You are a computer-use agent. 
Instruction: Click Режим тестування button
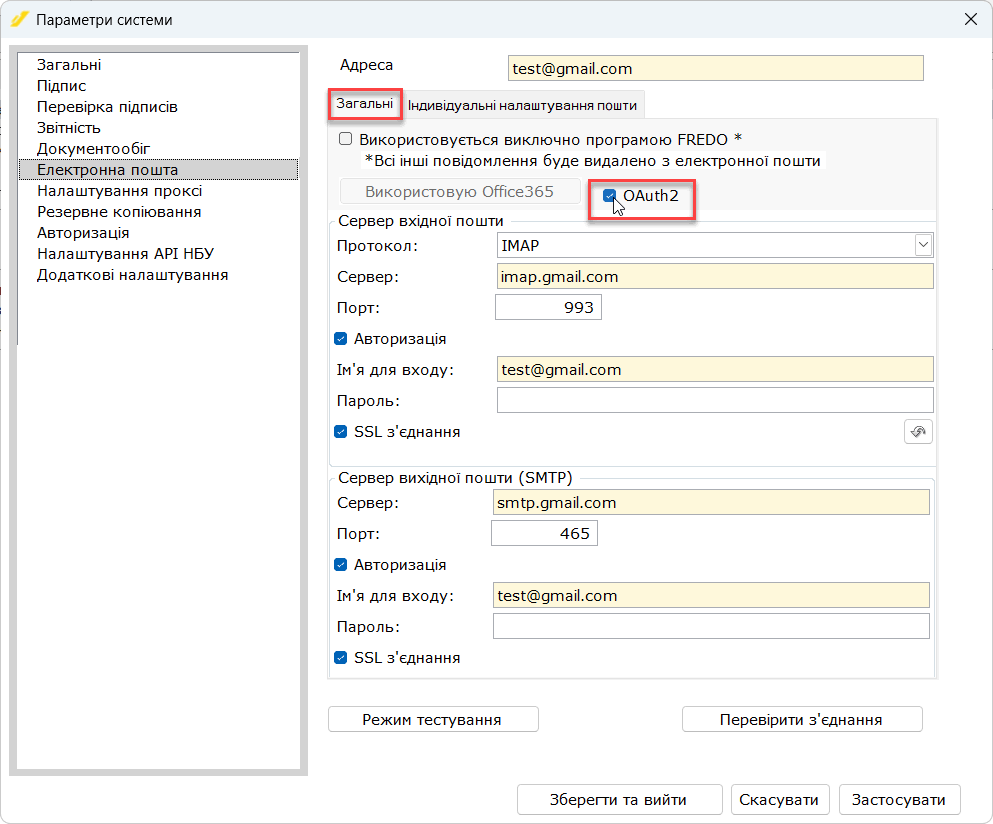pos(433,719)
